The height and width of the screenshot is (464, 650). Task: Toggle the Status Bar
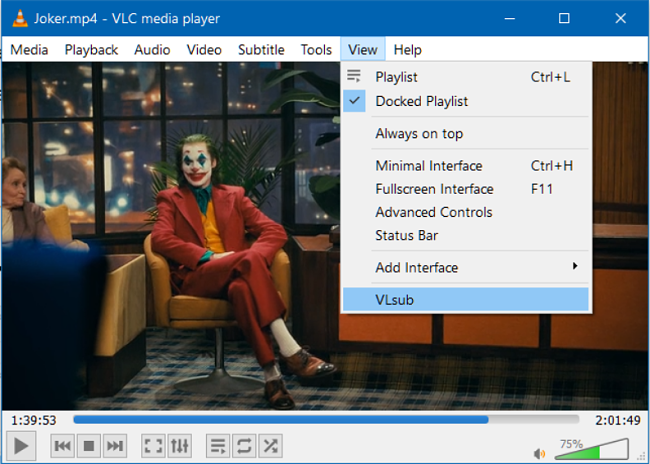coord(466,236)
